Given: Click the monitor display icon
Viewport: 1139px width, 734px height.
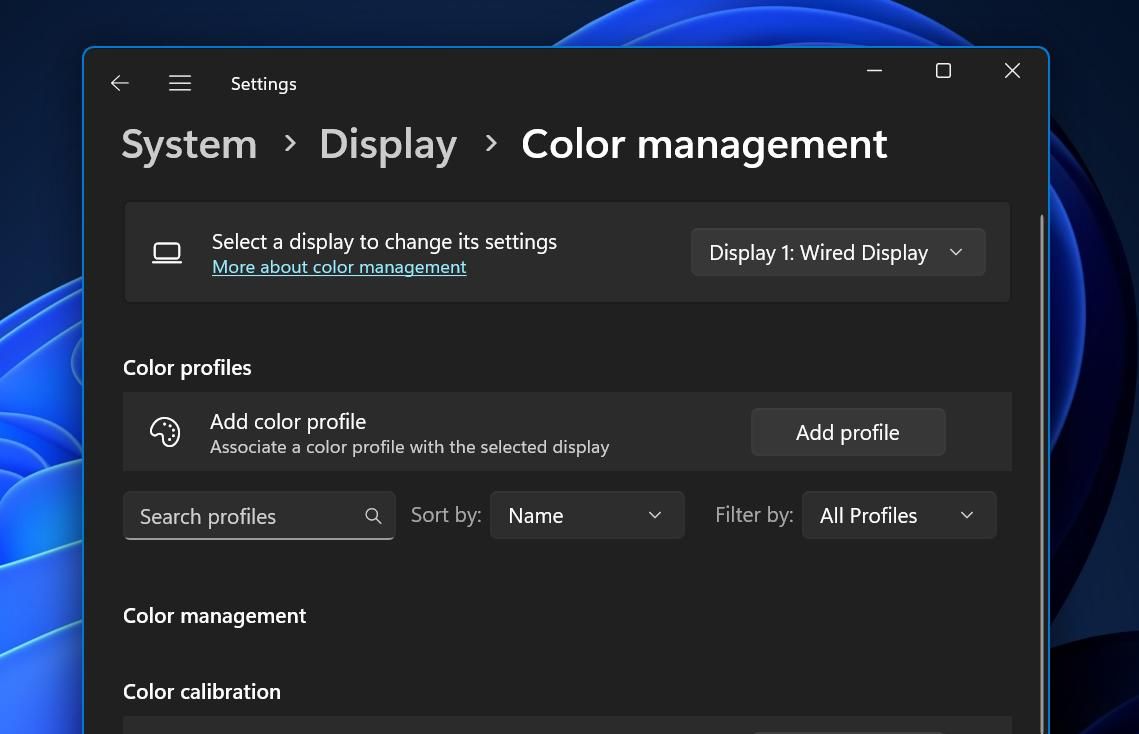Looking at the screenshot, I should [168, 252].
